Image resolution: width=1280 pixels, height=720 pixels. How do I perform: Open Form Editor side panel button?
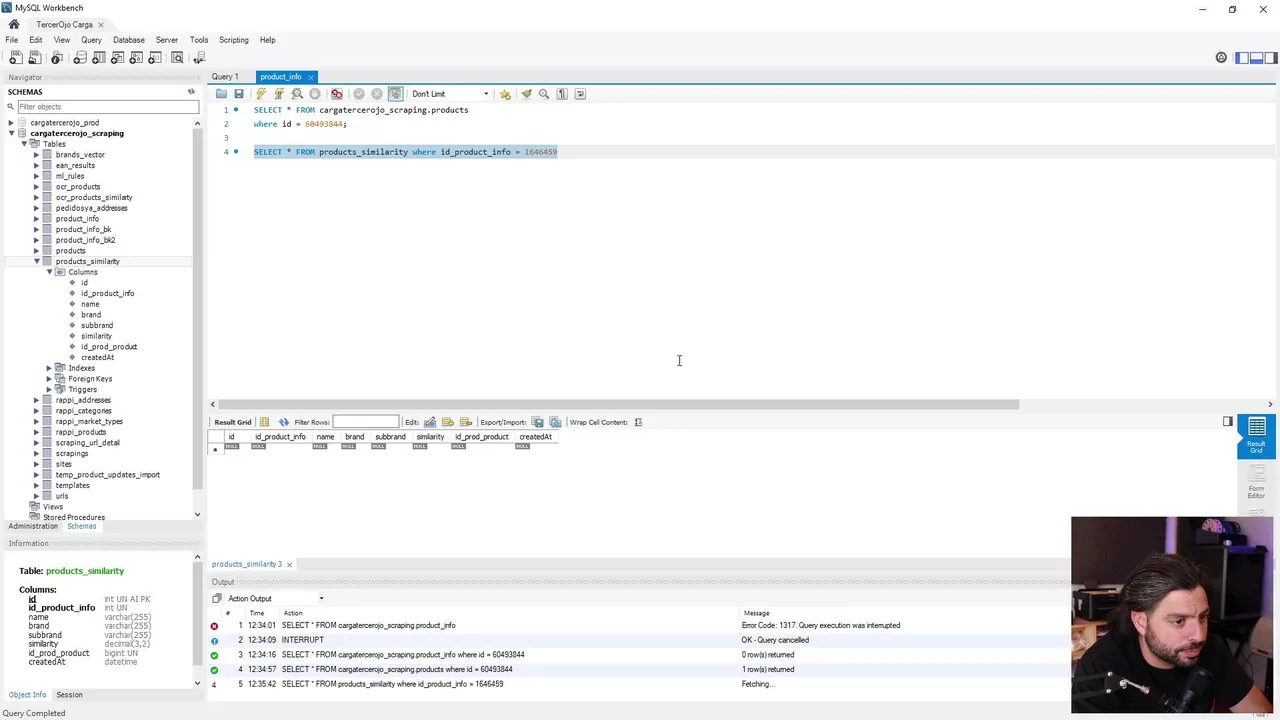coord(1256,483)
